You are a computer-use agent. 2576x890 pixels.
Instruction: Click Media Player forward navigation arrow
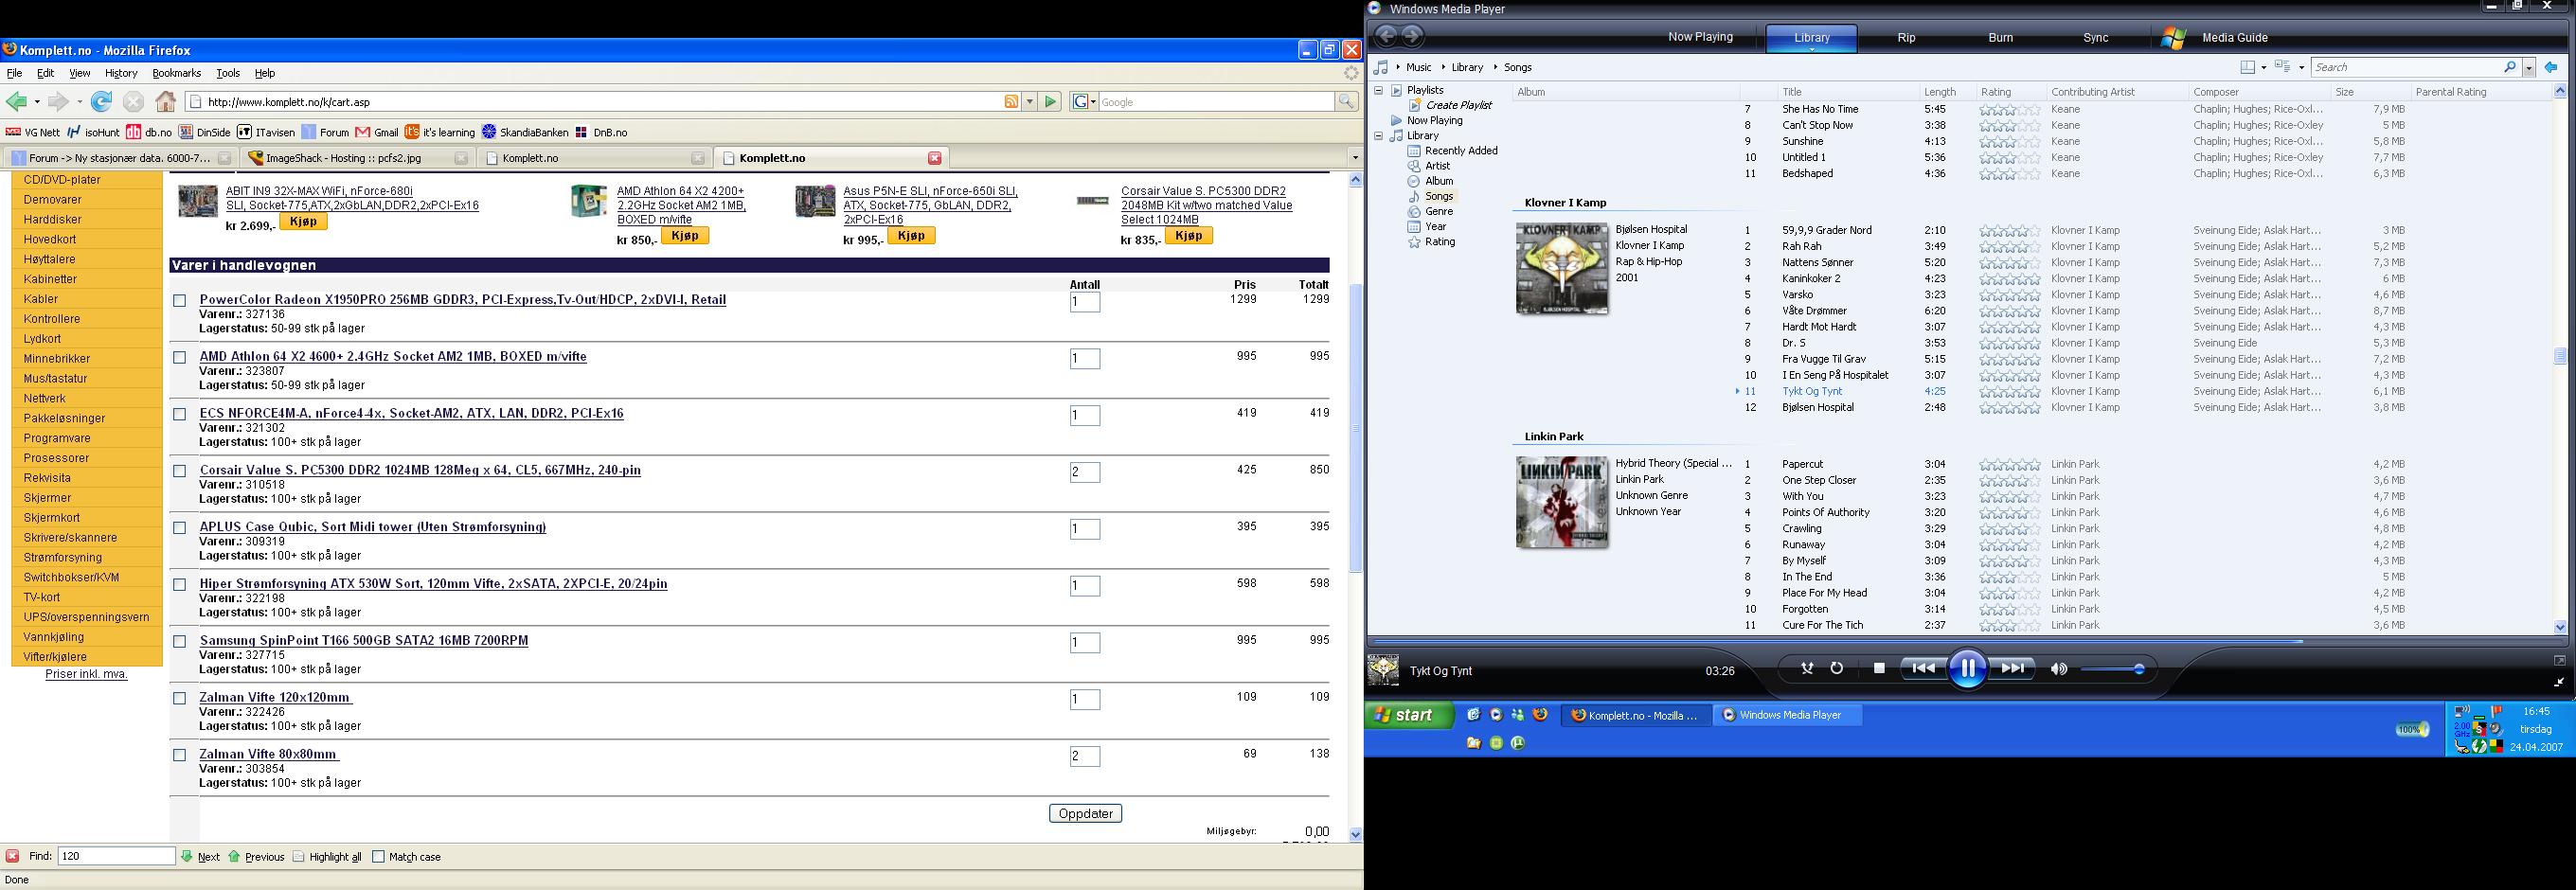click(x=1412, y=37)
